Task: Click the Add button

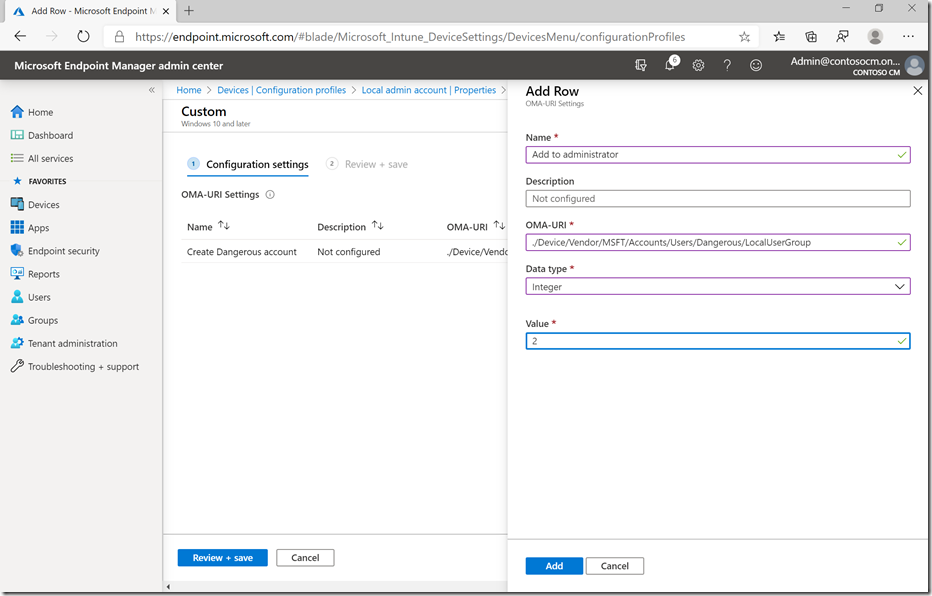Action: 554,566
